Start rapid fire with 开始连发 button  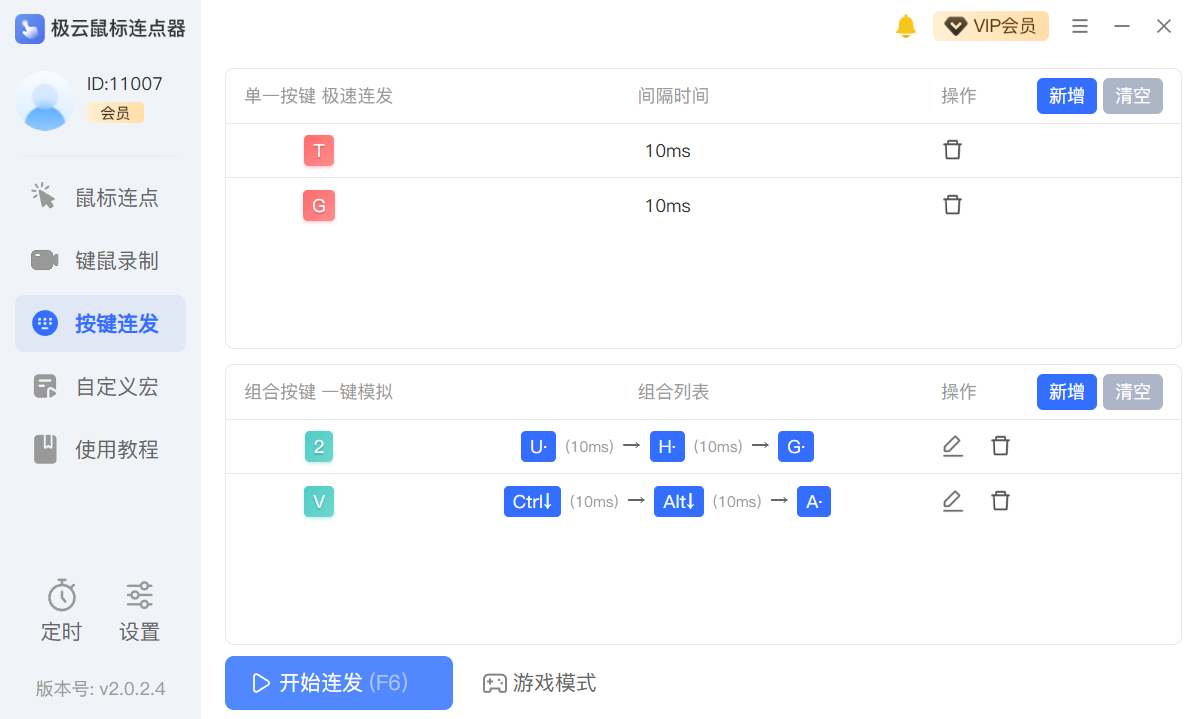[339, 683]
